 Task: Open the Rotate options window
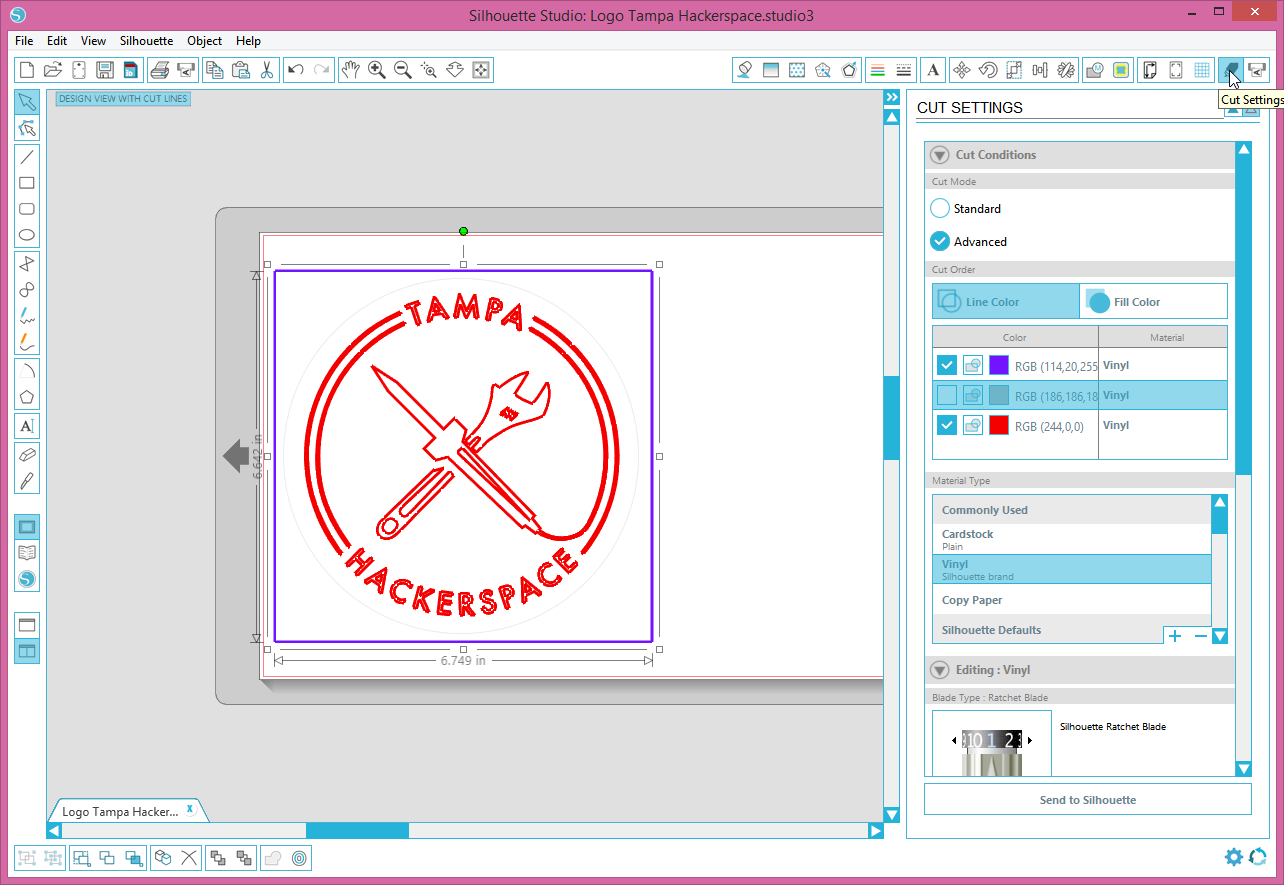(988, 70)
